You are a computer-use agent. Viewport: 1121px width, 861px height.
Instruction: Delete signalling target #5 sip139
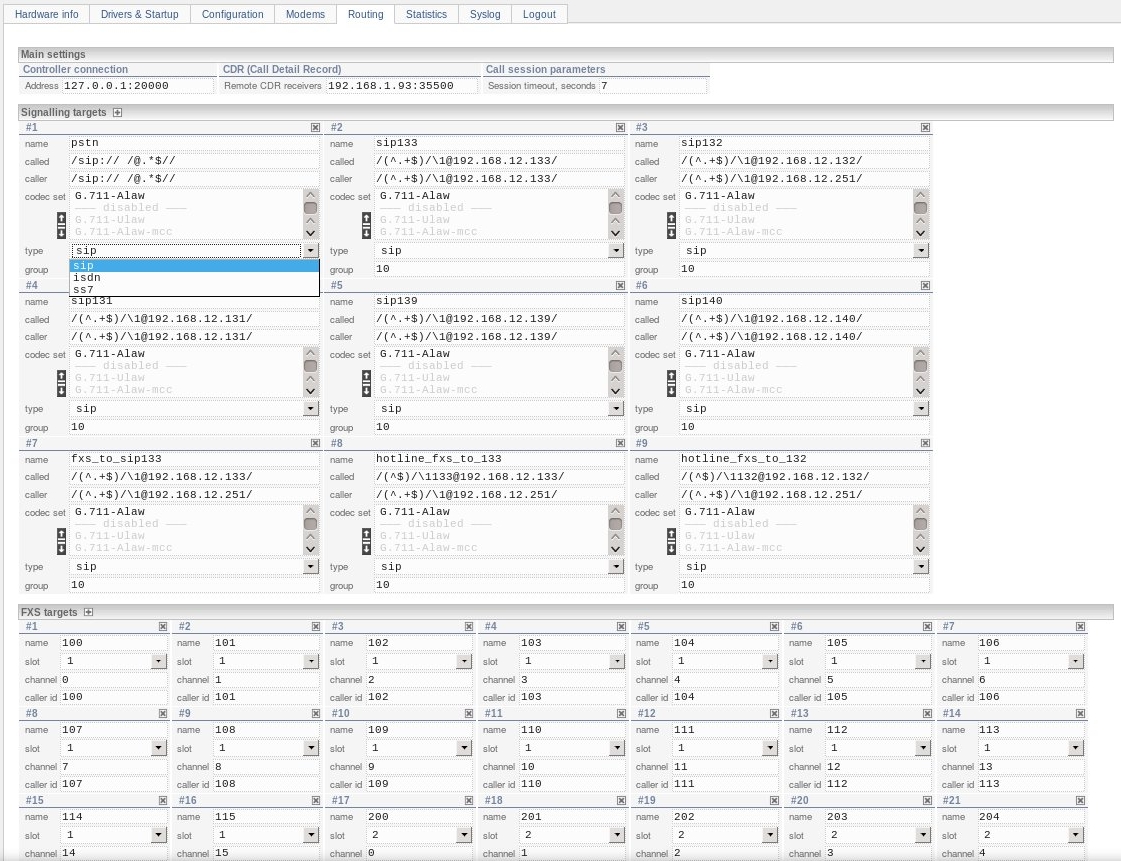click(x=621, y=285)
